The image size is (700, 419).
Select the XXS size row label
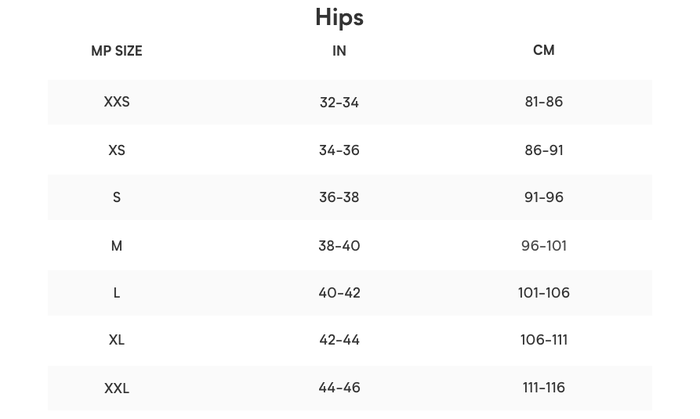coord(116,102)
